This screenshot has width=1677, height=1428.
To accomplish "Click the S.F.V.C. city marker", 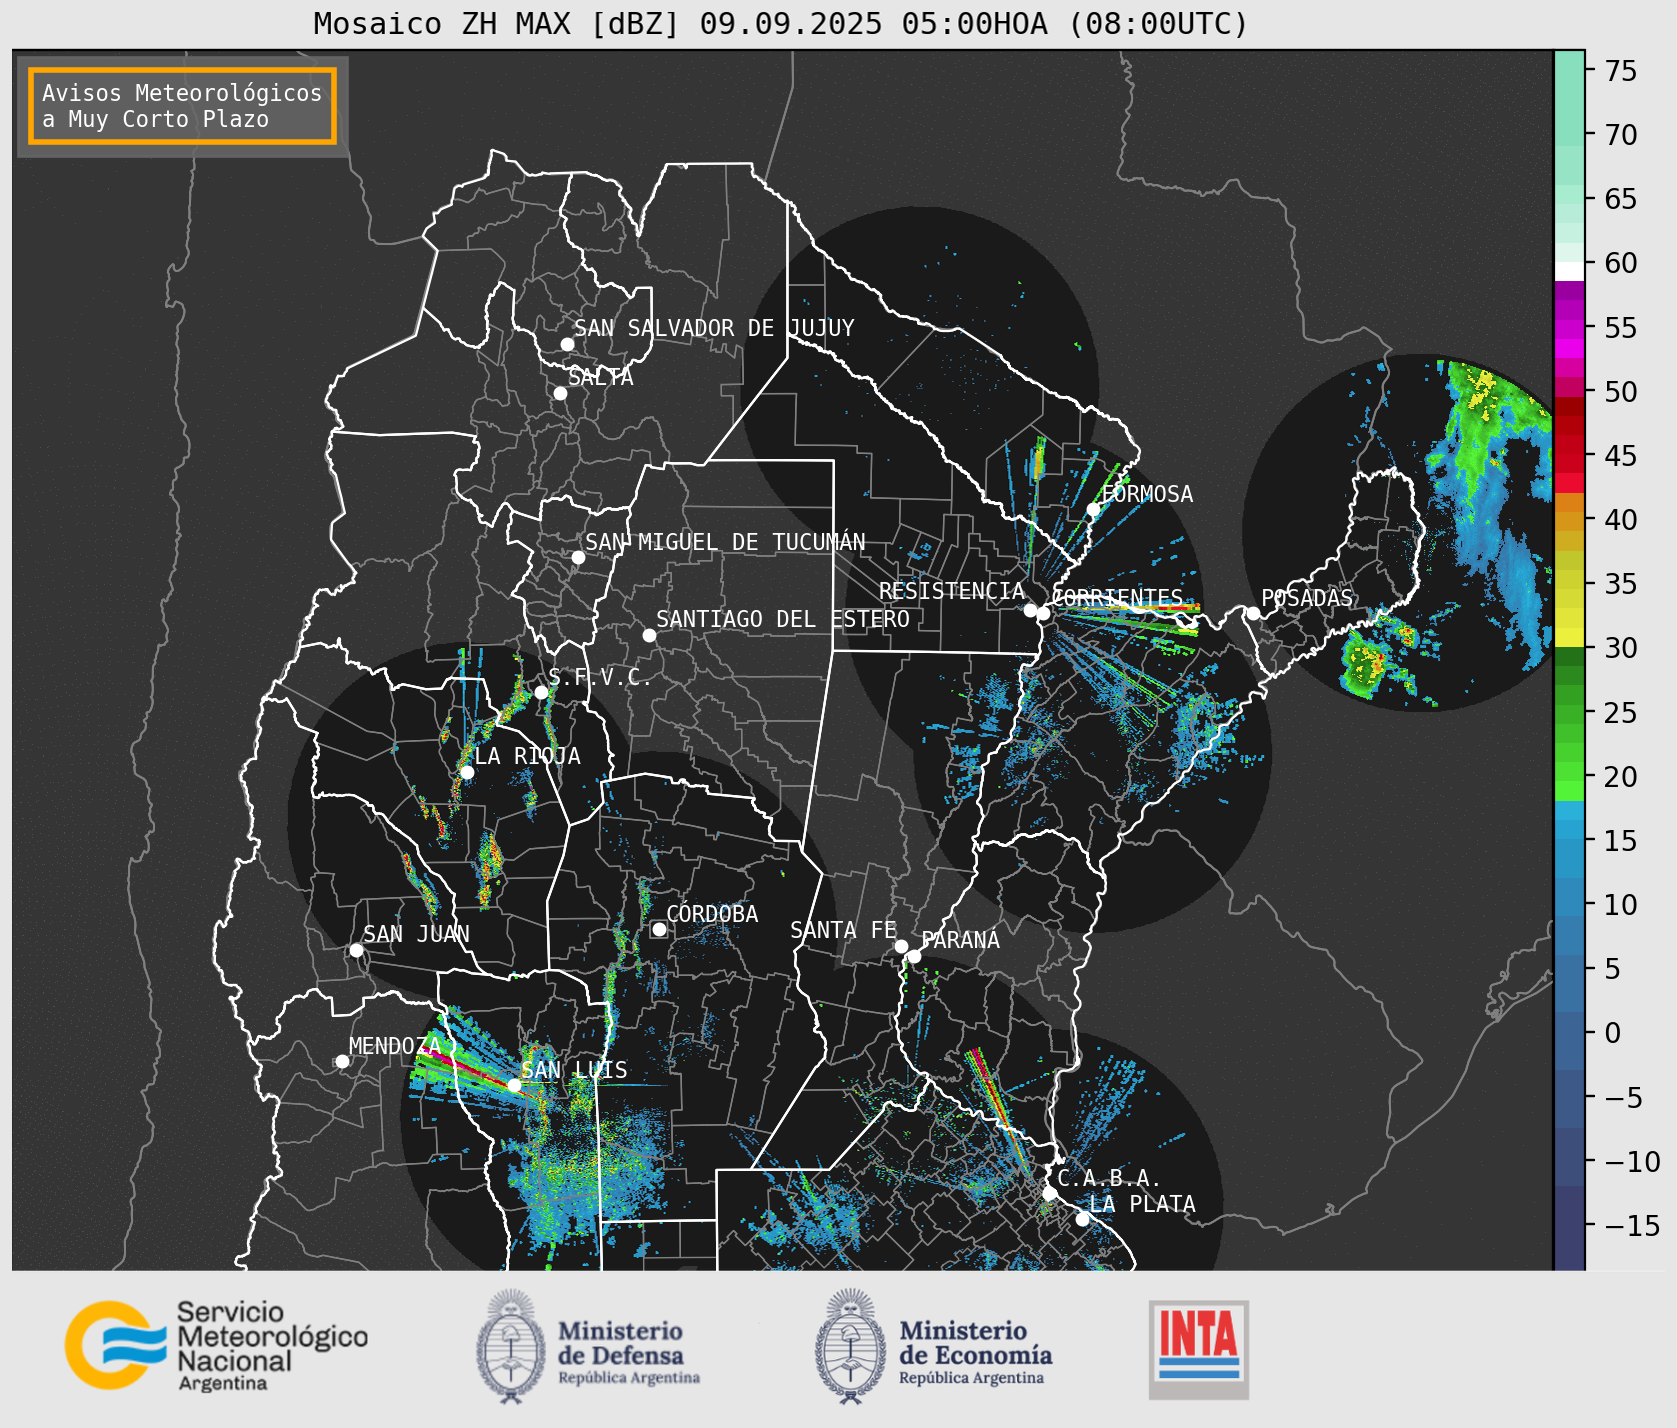I will pos(541,692).
